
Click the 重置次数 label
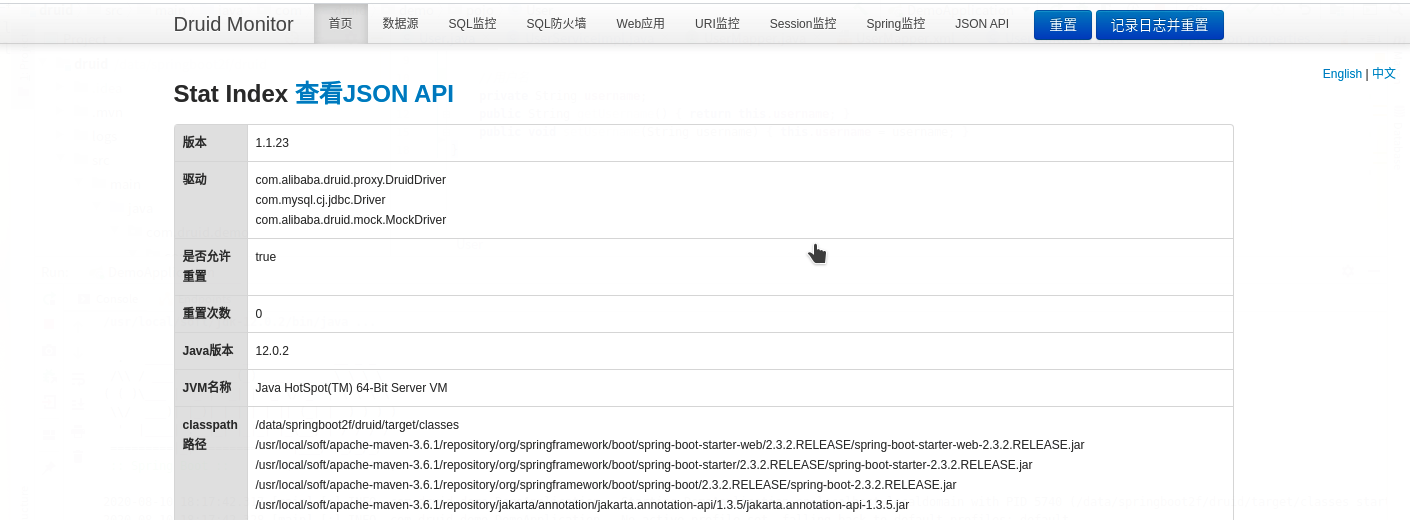(x=206, y=314)
